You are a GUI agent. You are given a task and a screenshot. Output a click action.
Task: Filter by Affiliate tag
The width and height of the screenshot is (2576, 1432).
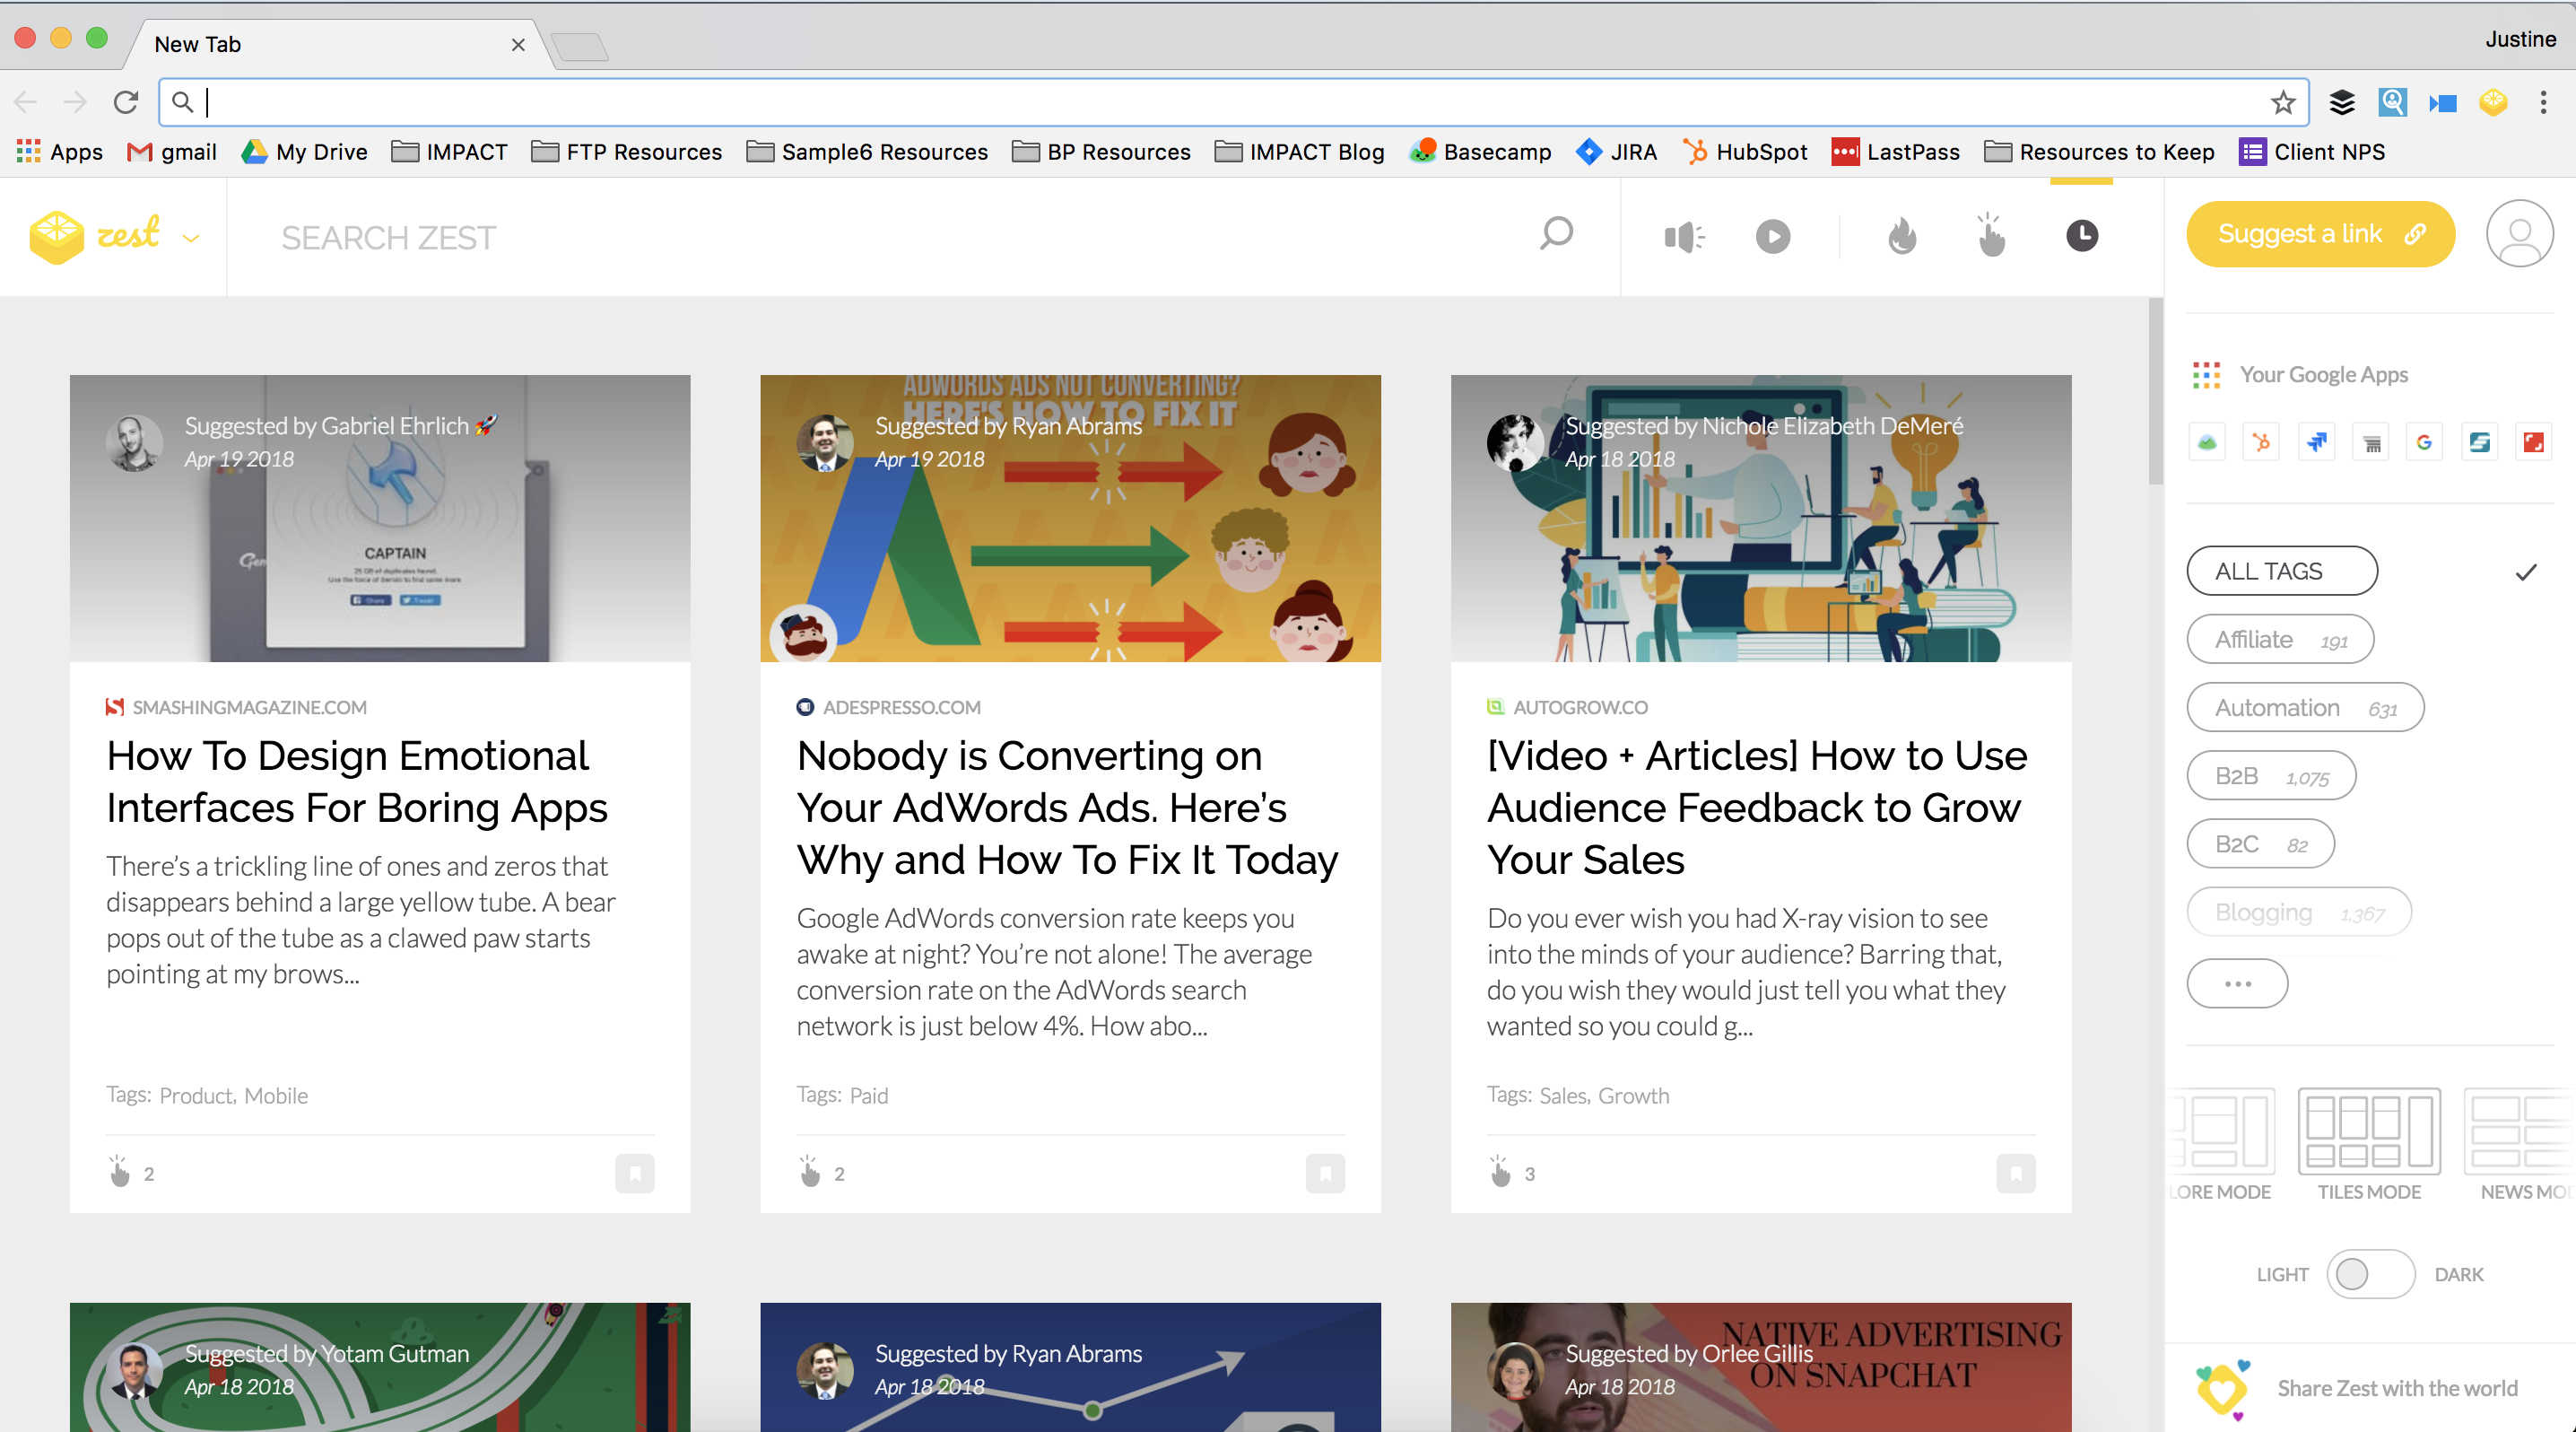coord(2280,639)
